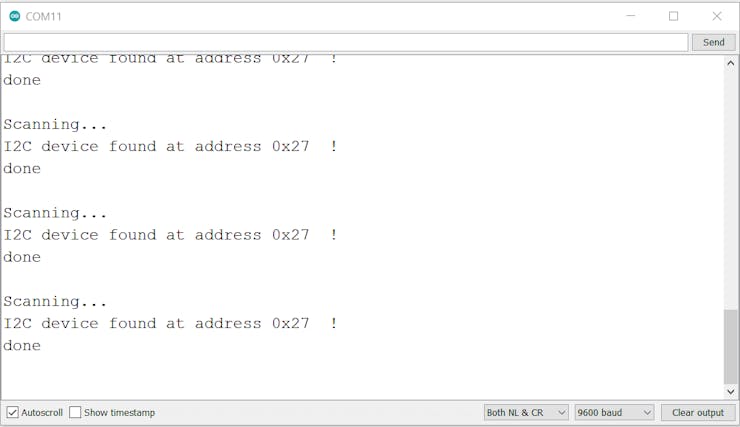Click the scrollbar up arrow
This screenshot has height=427, width=740.
click(731, 63)
